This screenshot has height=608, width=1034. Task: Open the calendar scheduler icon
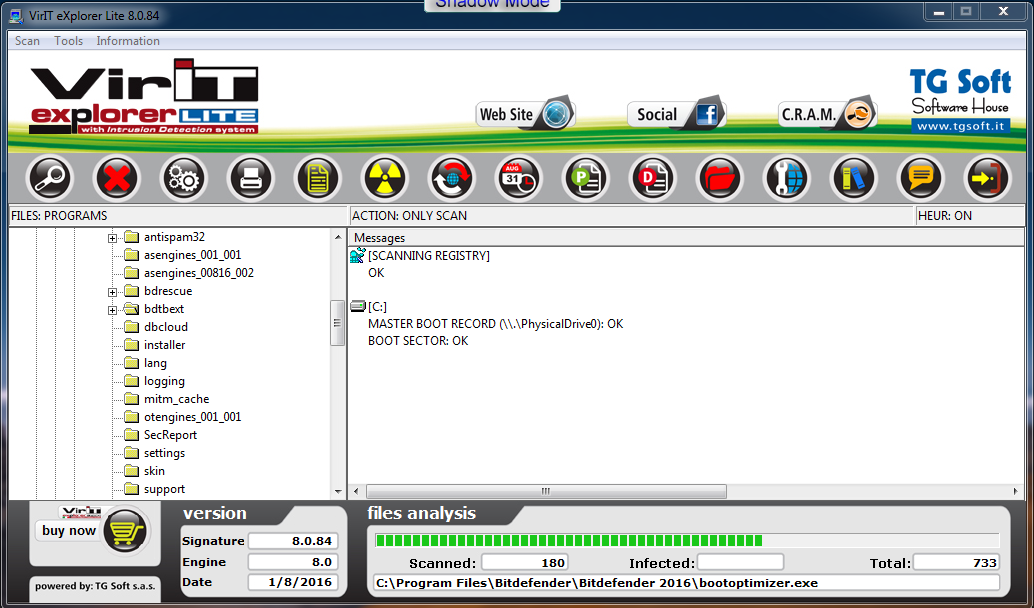pos(518,178)
